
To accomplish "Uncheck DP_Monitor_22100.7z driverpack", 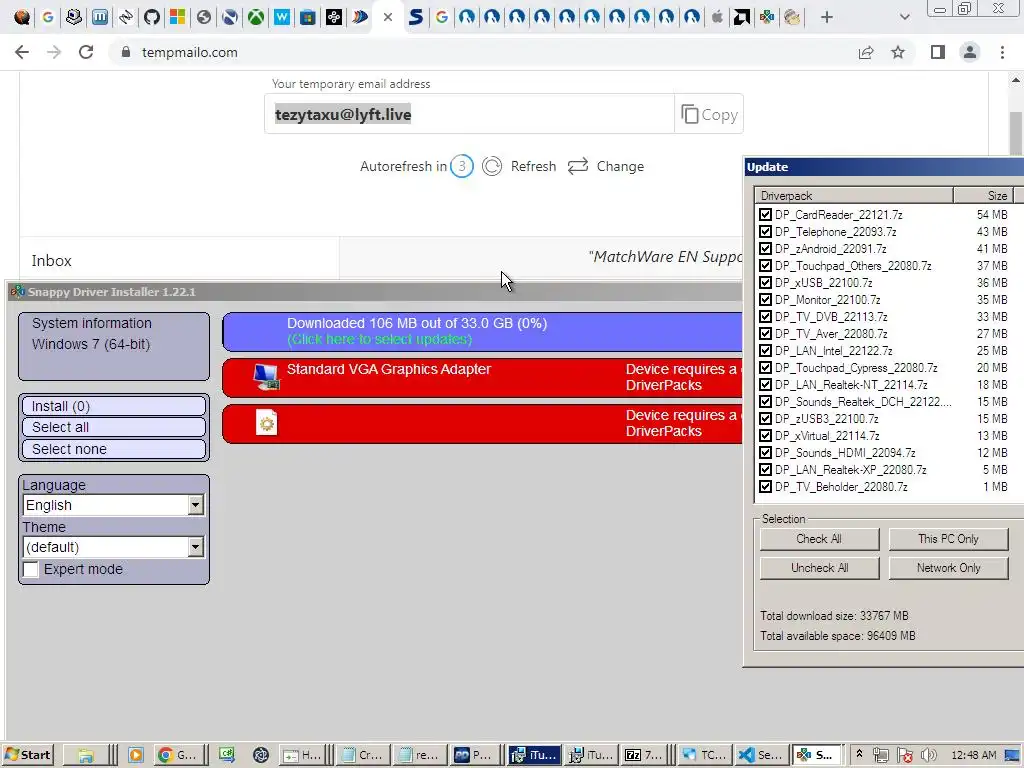I will pyautogui.click(x=765, y=300).
